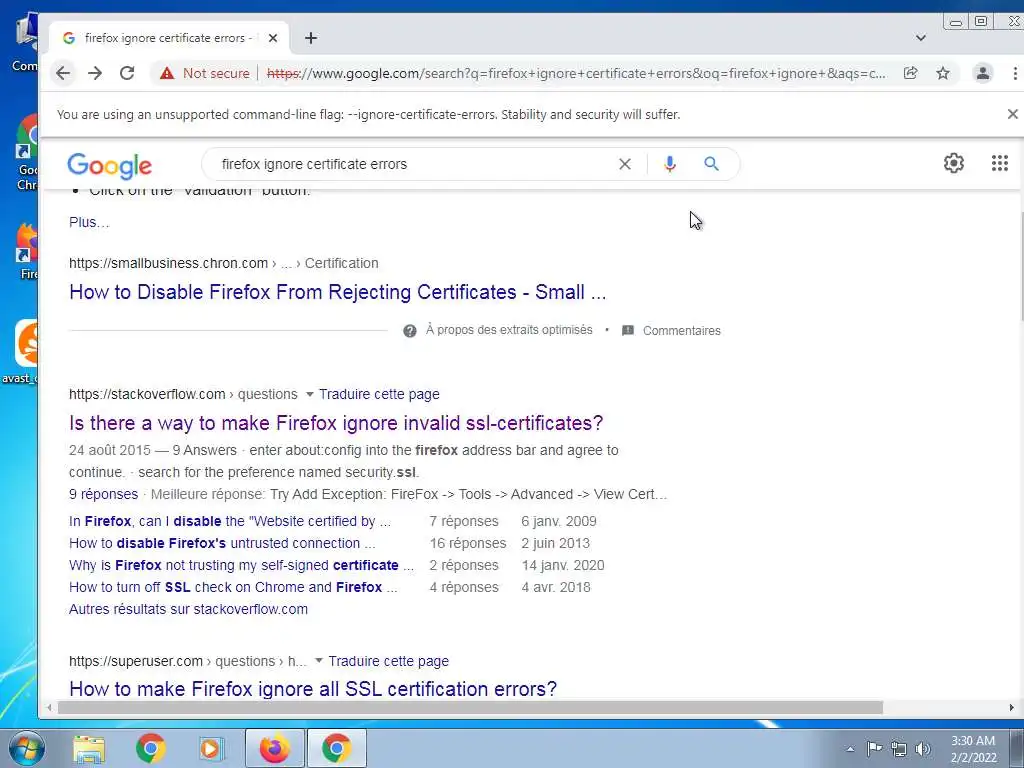Click the URL in the address bar

[x=576, y=73]
